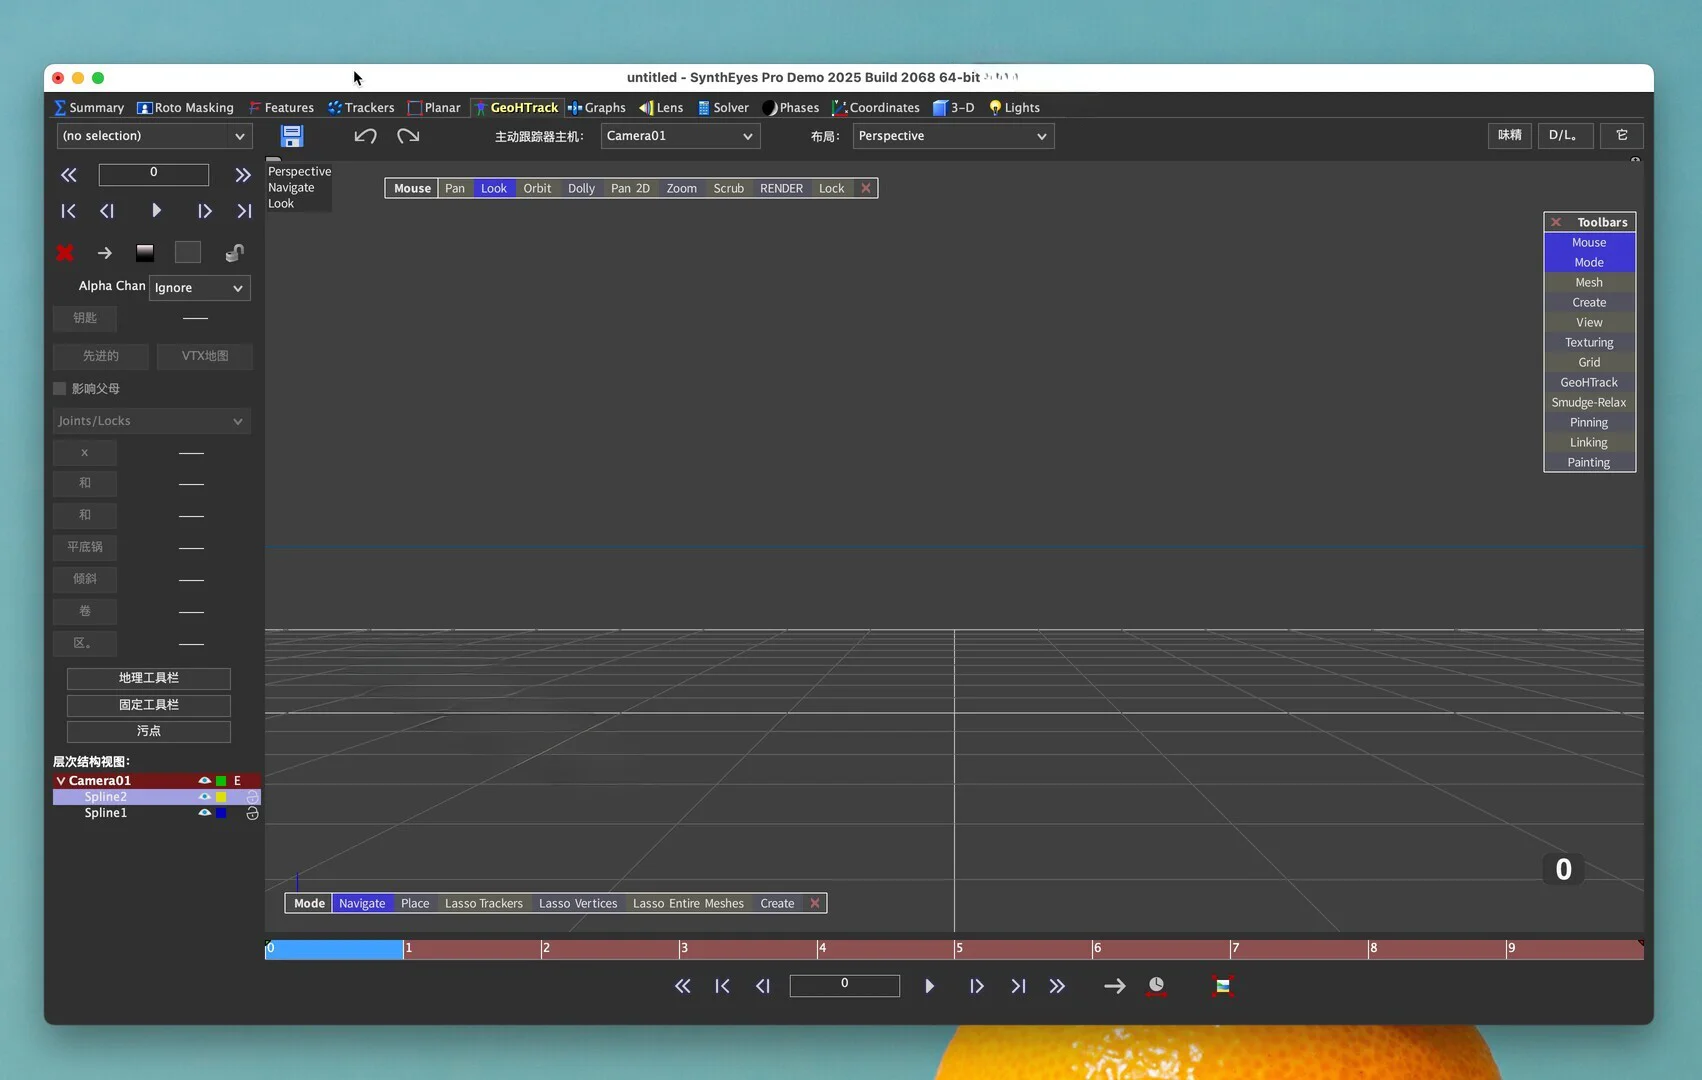Click the undo arrow icon
1702x1080 pixels.
point(365,136)
